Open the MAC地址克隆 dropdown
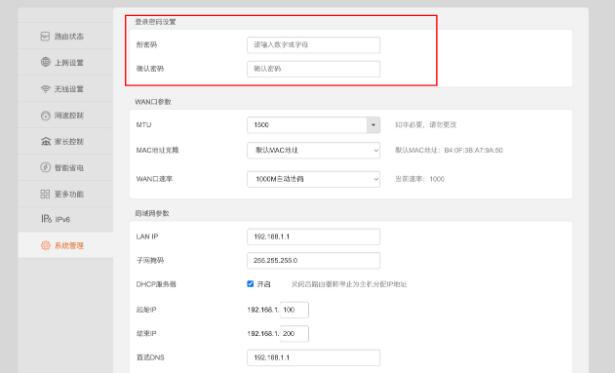 [x=313, y=150]
